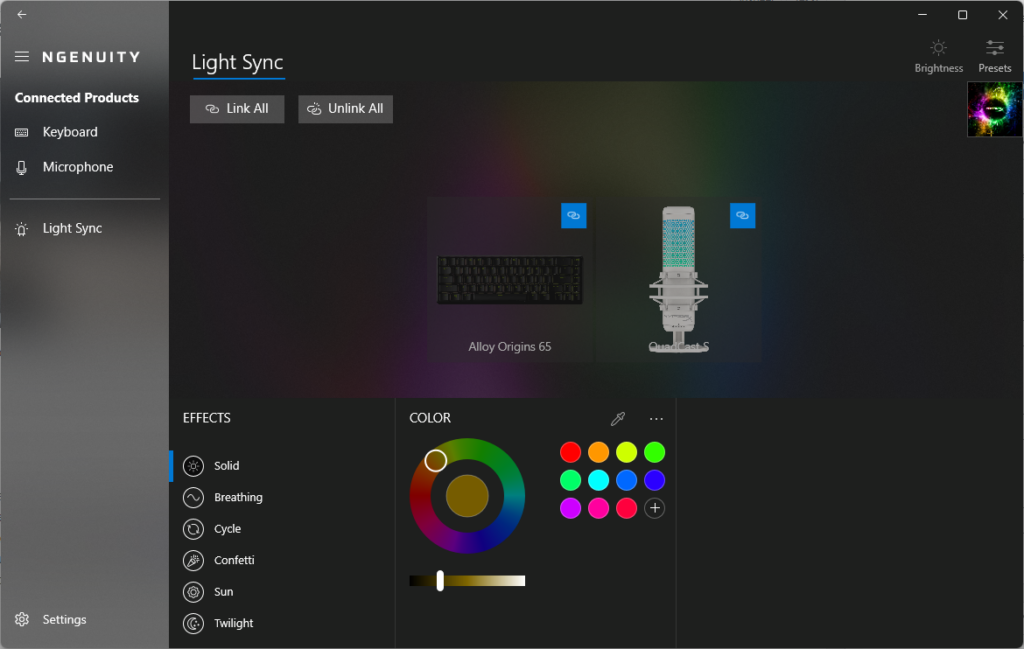The width and height of the screenshot is (1024, 649).
Task: Open Brightness control
Action: click(x=938, y=56)
